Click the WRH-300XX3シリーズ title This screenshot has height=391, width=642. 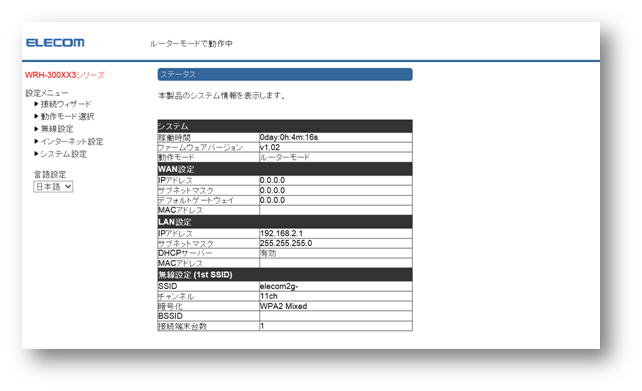coord(65,75)
